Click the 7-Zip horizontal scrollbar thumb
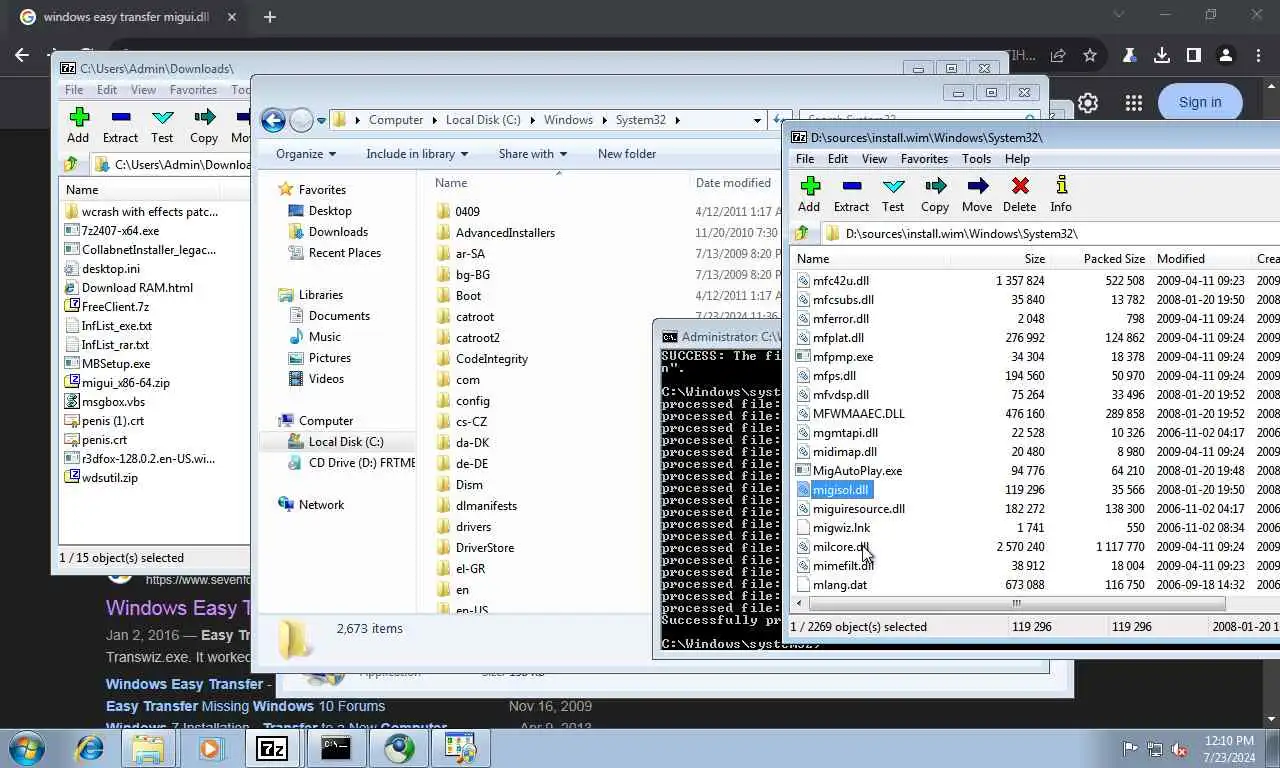The width and height of the screenshot is (1280, 768). [x=1016, y=603]
